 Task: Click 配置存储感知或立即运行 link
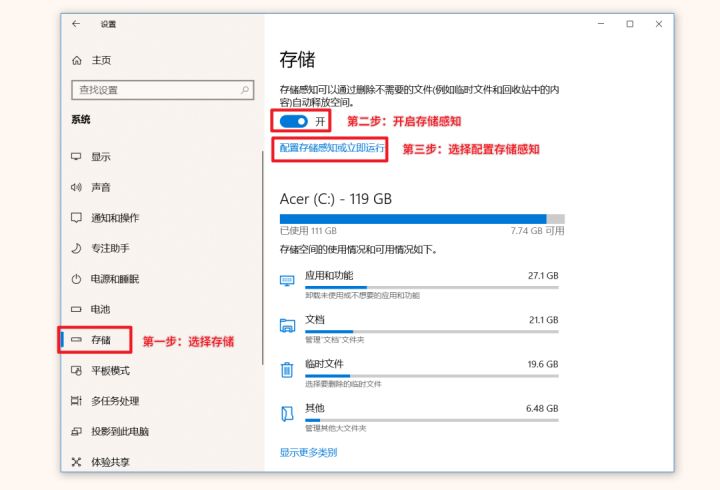click(332, 148)
